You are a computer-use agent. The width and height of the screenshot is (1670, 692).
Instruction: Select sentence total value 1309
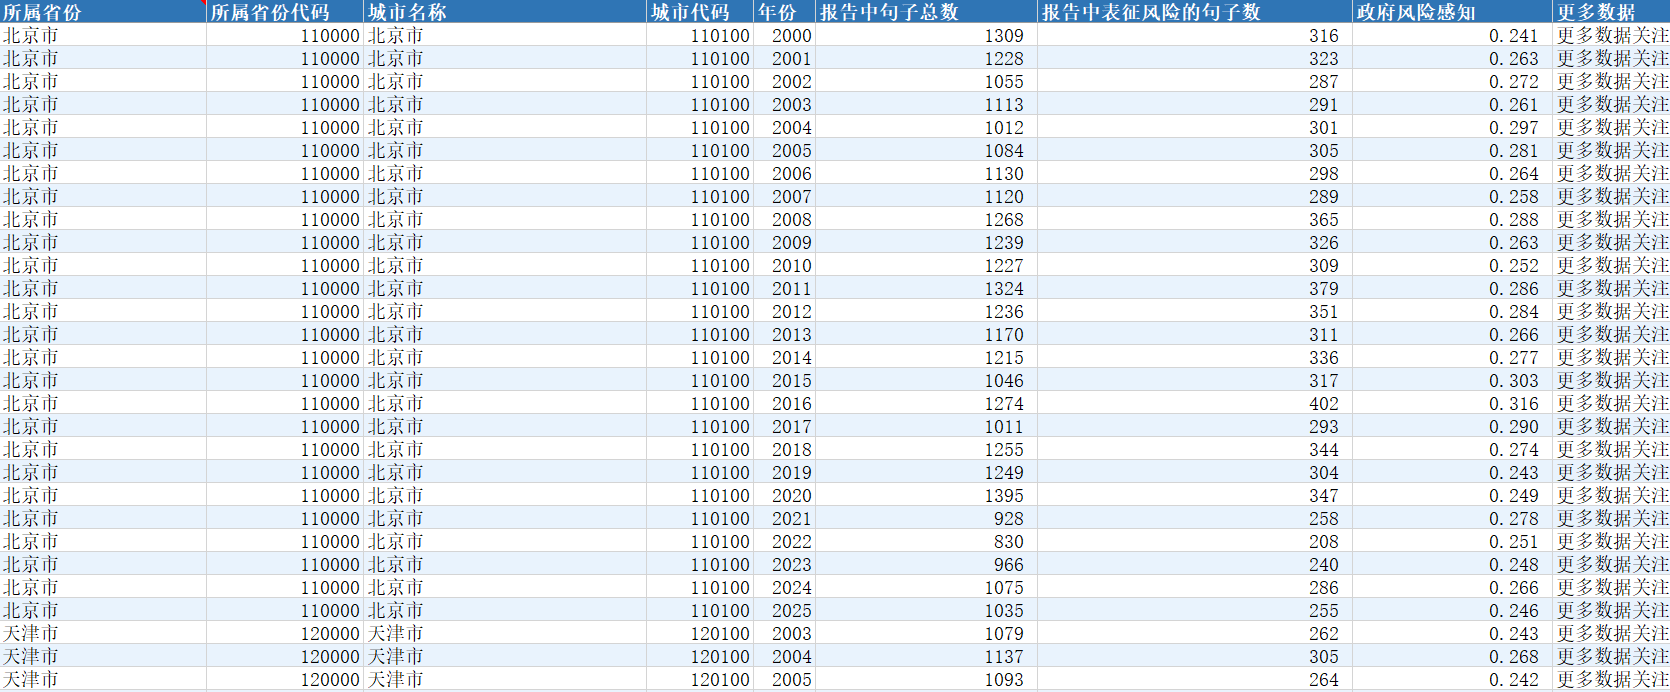point(1004,35)
